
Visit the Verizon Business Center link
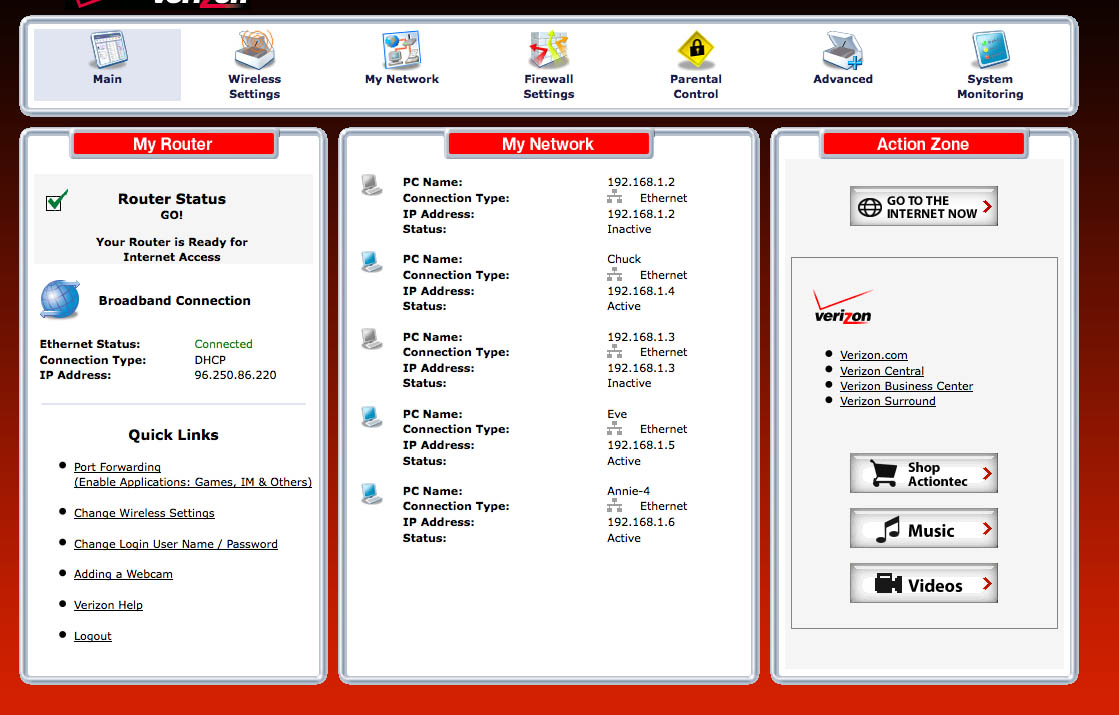point(906,385)
